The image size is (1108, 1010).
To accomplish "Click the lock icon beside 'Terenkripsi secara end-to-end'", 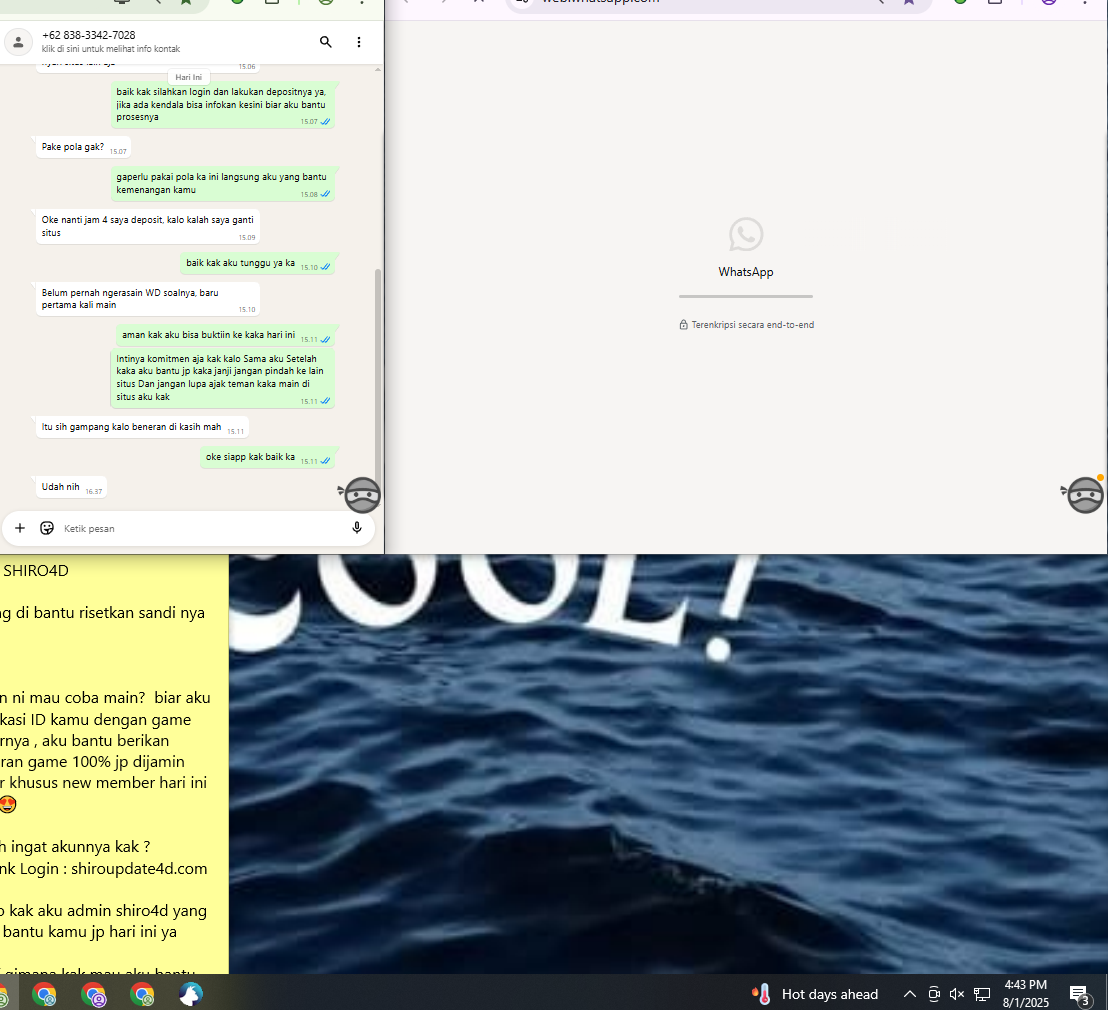I will pyautogui.click(x=683, y=324).
